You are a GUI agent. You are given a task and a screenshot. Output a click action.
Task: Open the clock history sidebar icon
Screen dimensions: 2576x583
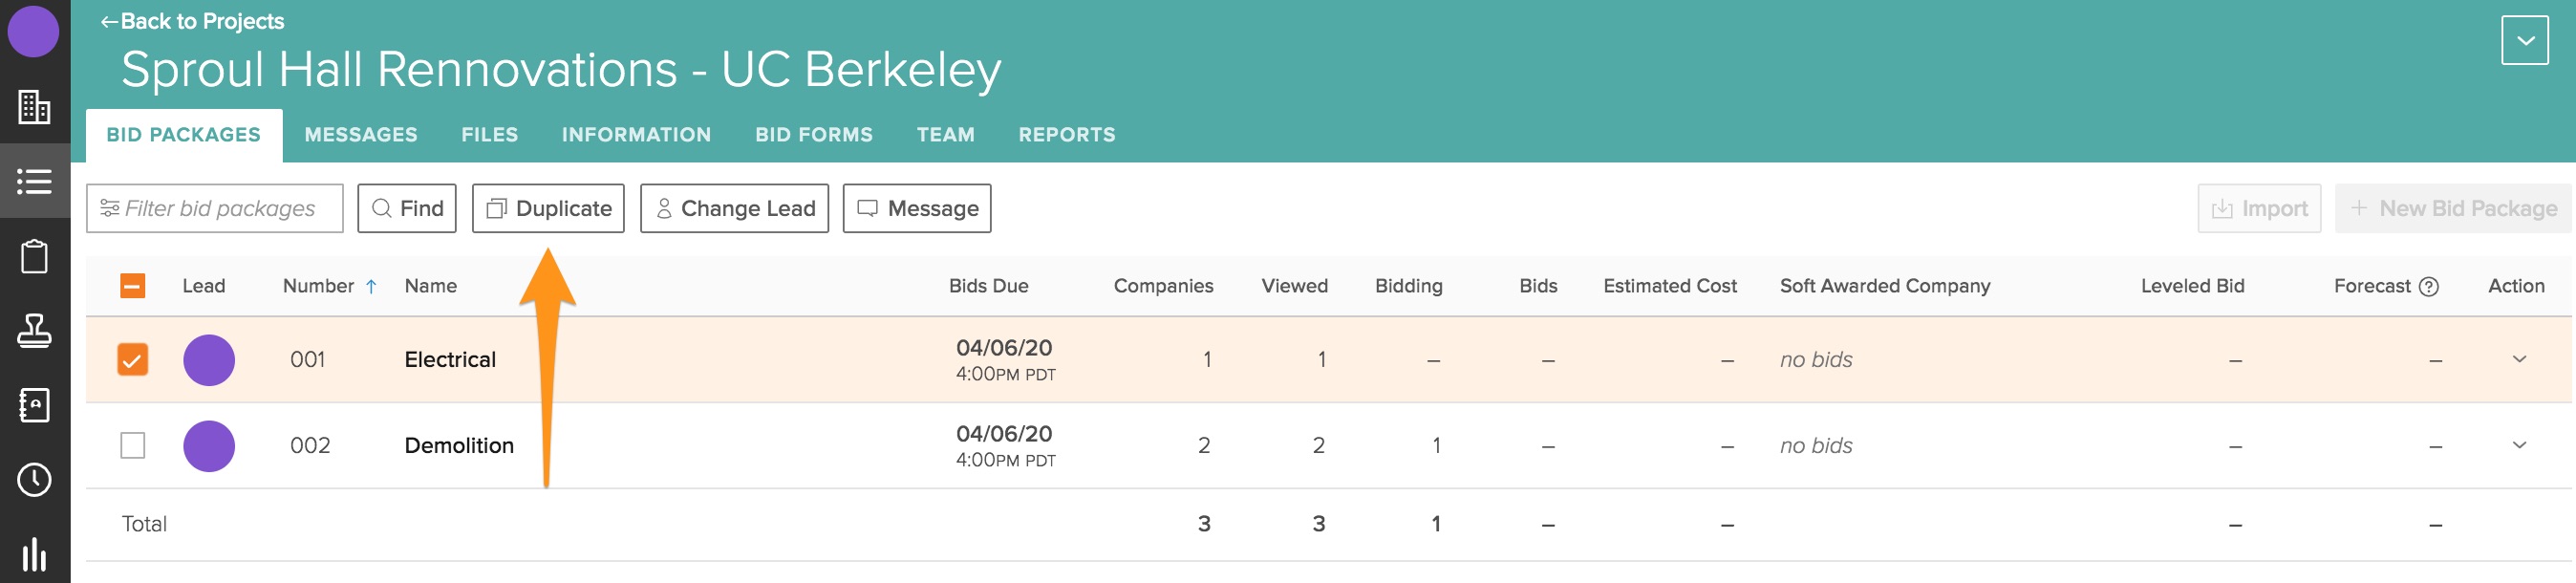[x=34, y=479]
